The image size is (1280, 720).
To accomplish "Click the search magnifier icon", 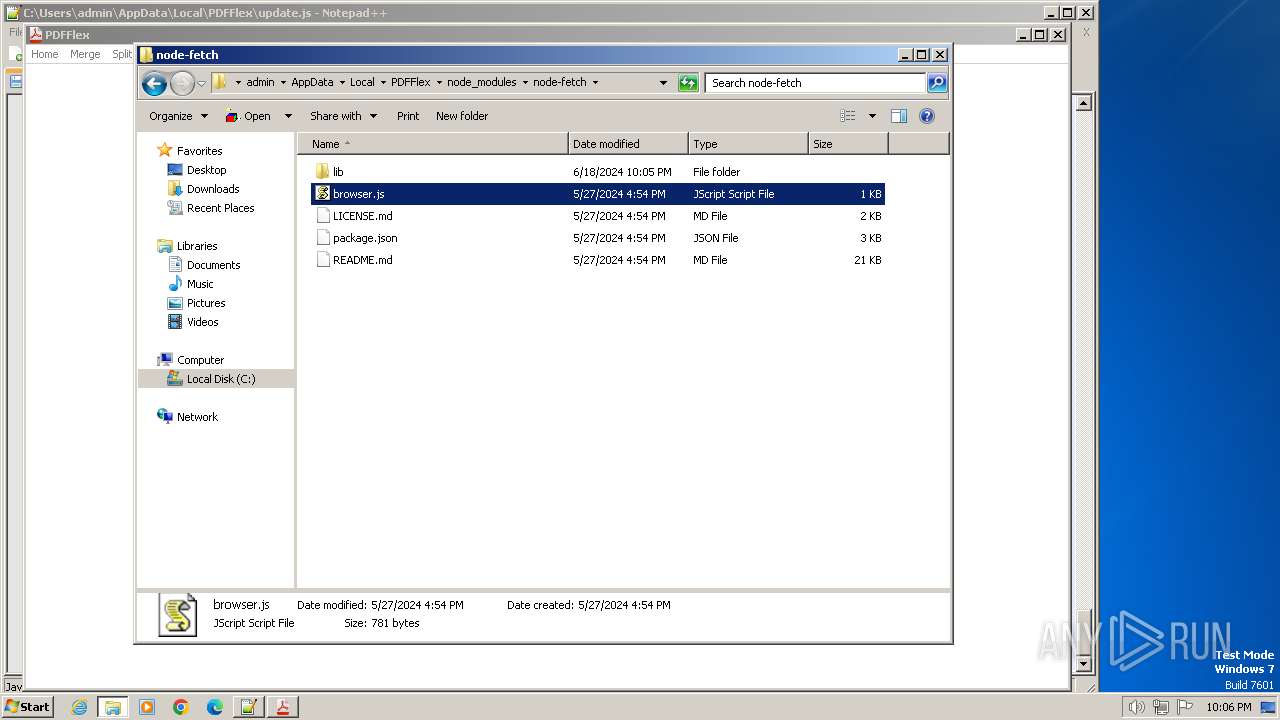I will (x=937, y=83).
